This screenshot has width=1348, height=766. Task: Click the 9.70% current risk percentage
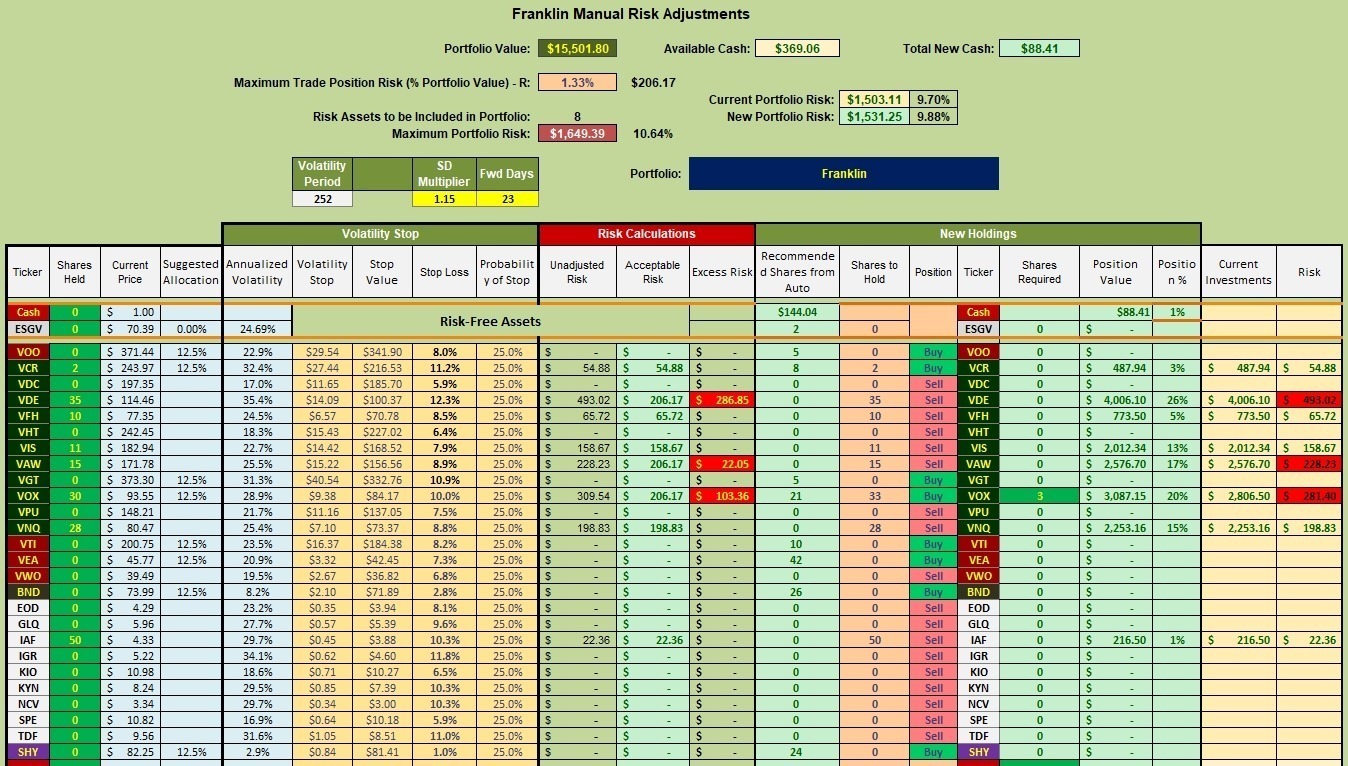pyautogui.click(x=934, y=100)
